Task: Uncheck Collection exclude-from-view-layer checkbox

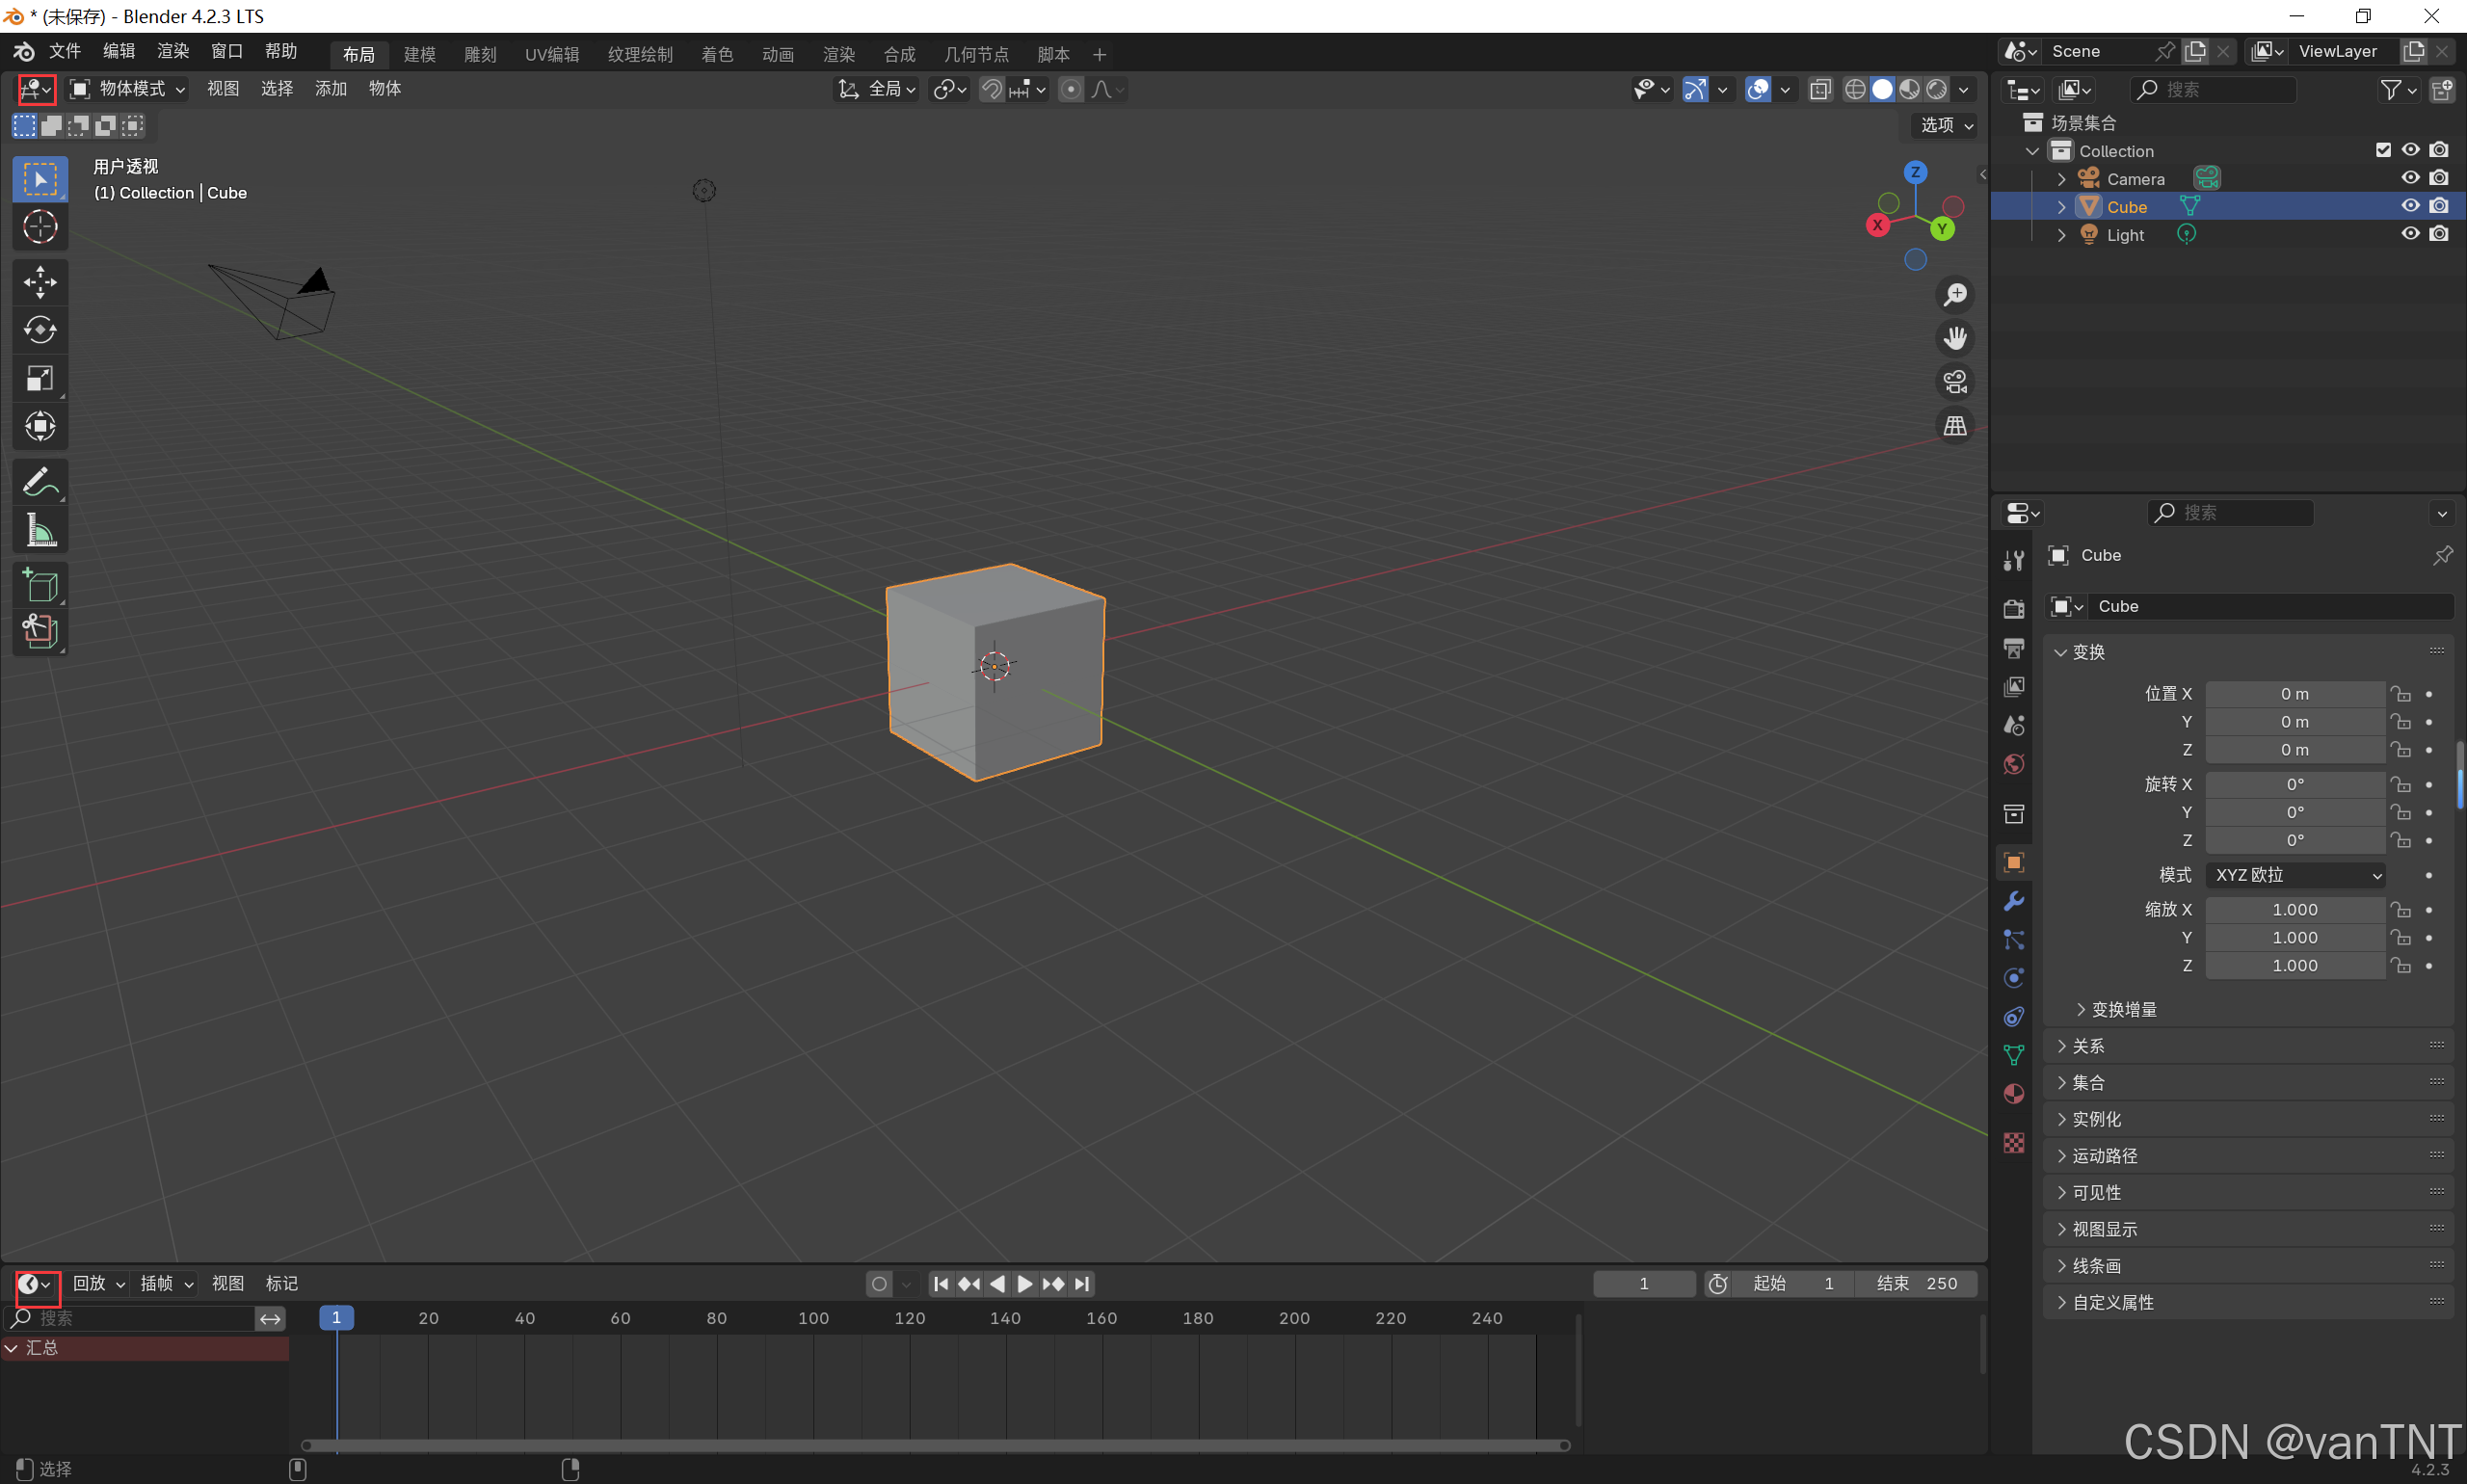Action: [2383, 150]
